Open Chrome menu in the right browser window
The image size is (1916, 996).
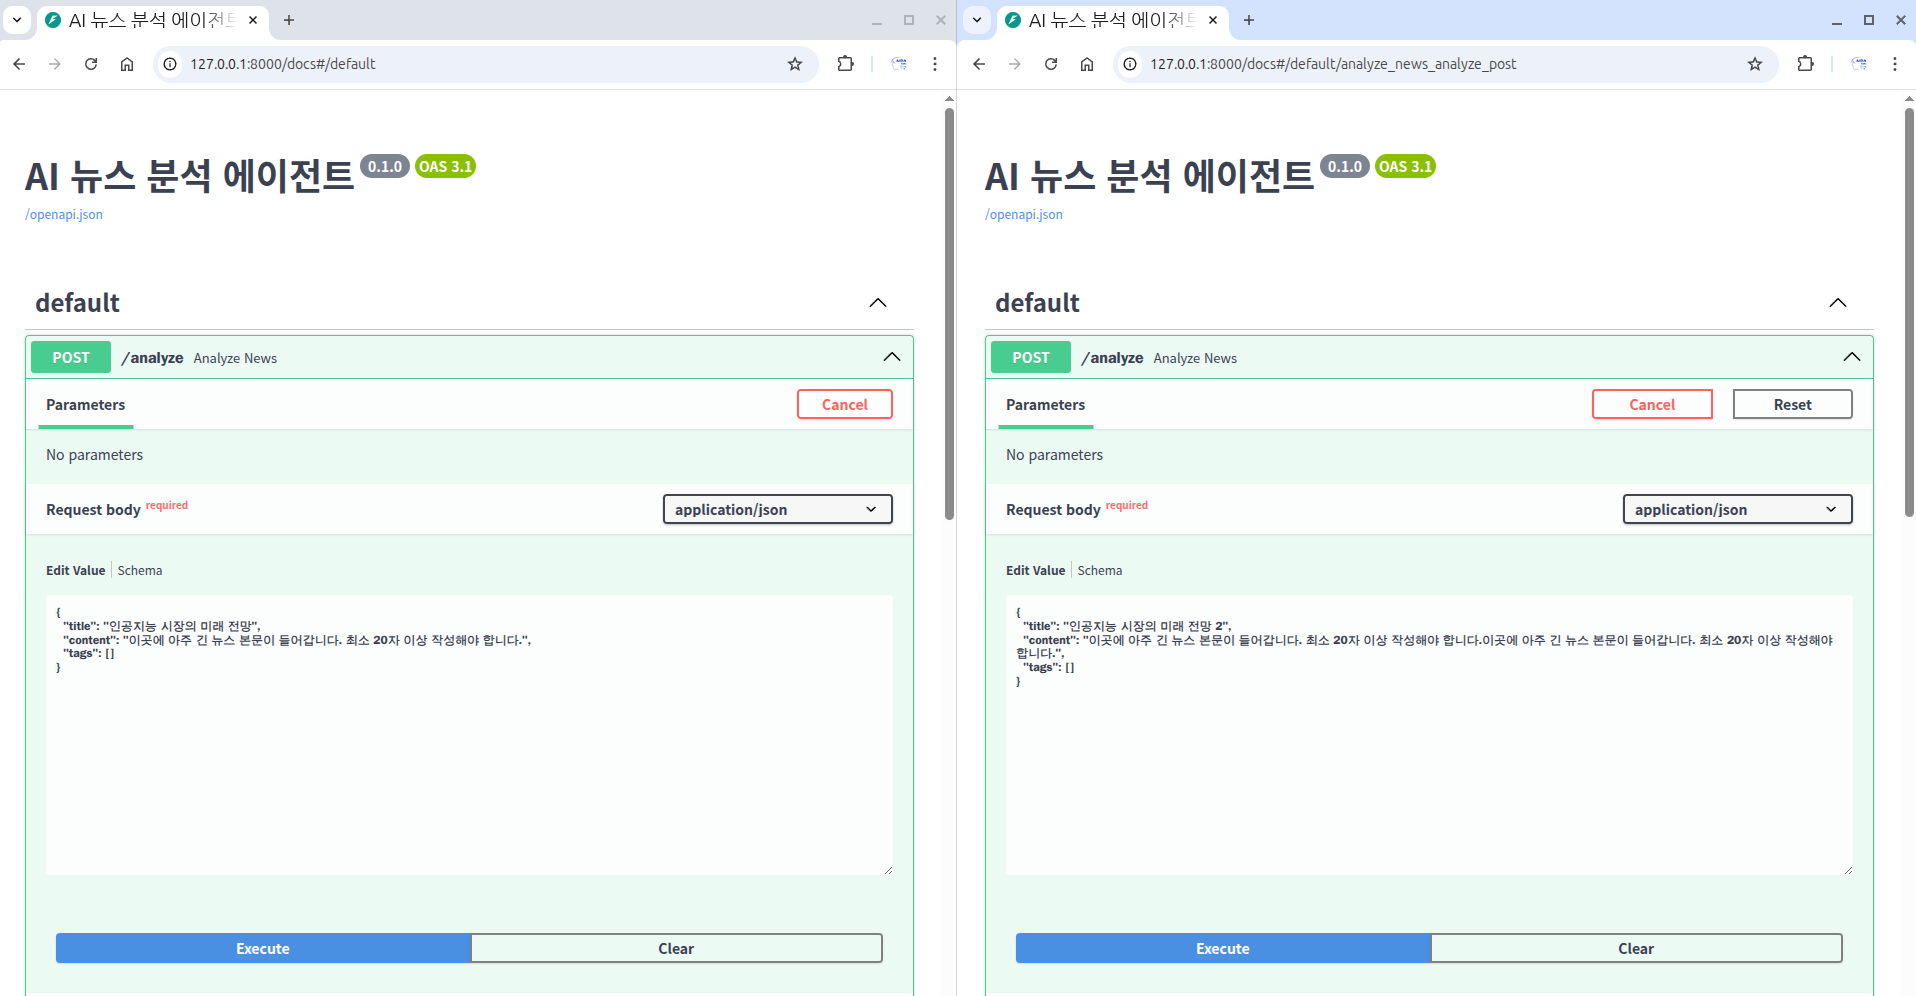(x=1894, y=64)
